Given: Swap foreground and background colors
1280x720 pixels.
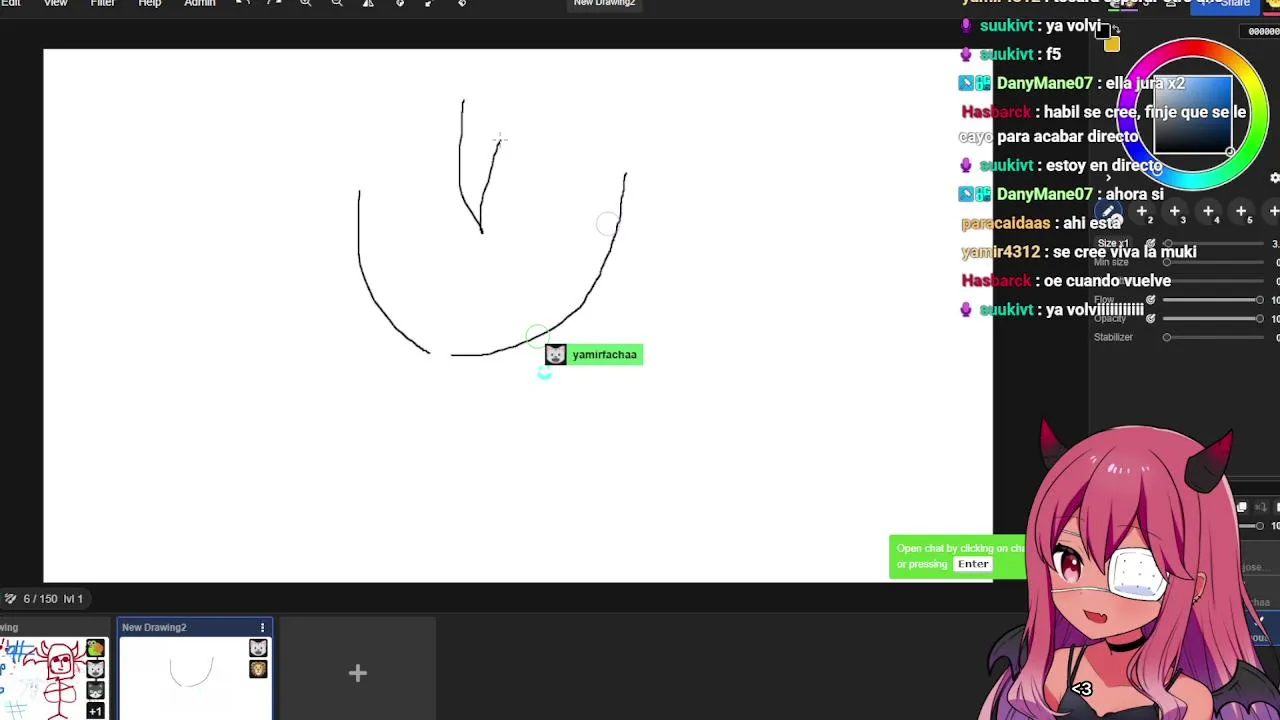Looking at the screenshot, I should tap(1117, 29).
